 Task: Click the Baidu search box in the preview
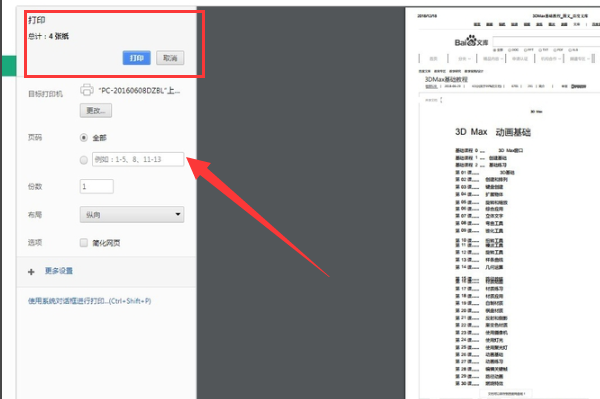pos(546,41)
